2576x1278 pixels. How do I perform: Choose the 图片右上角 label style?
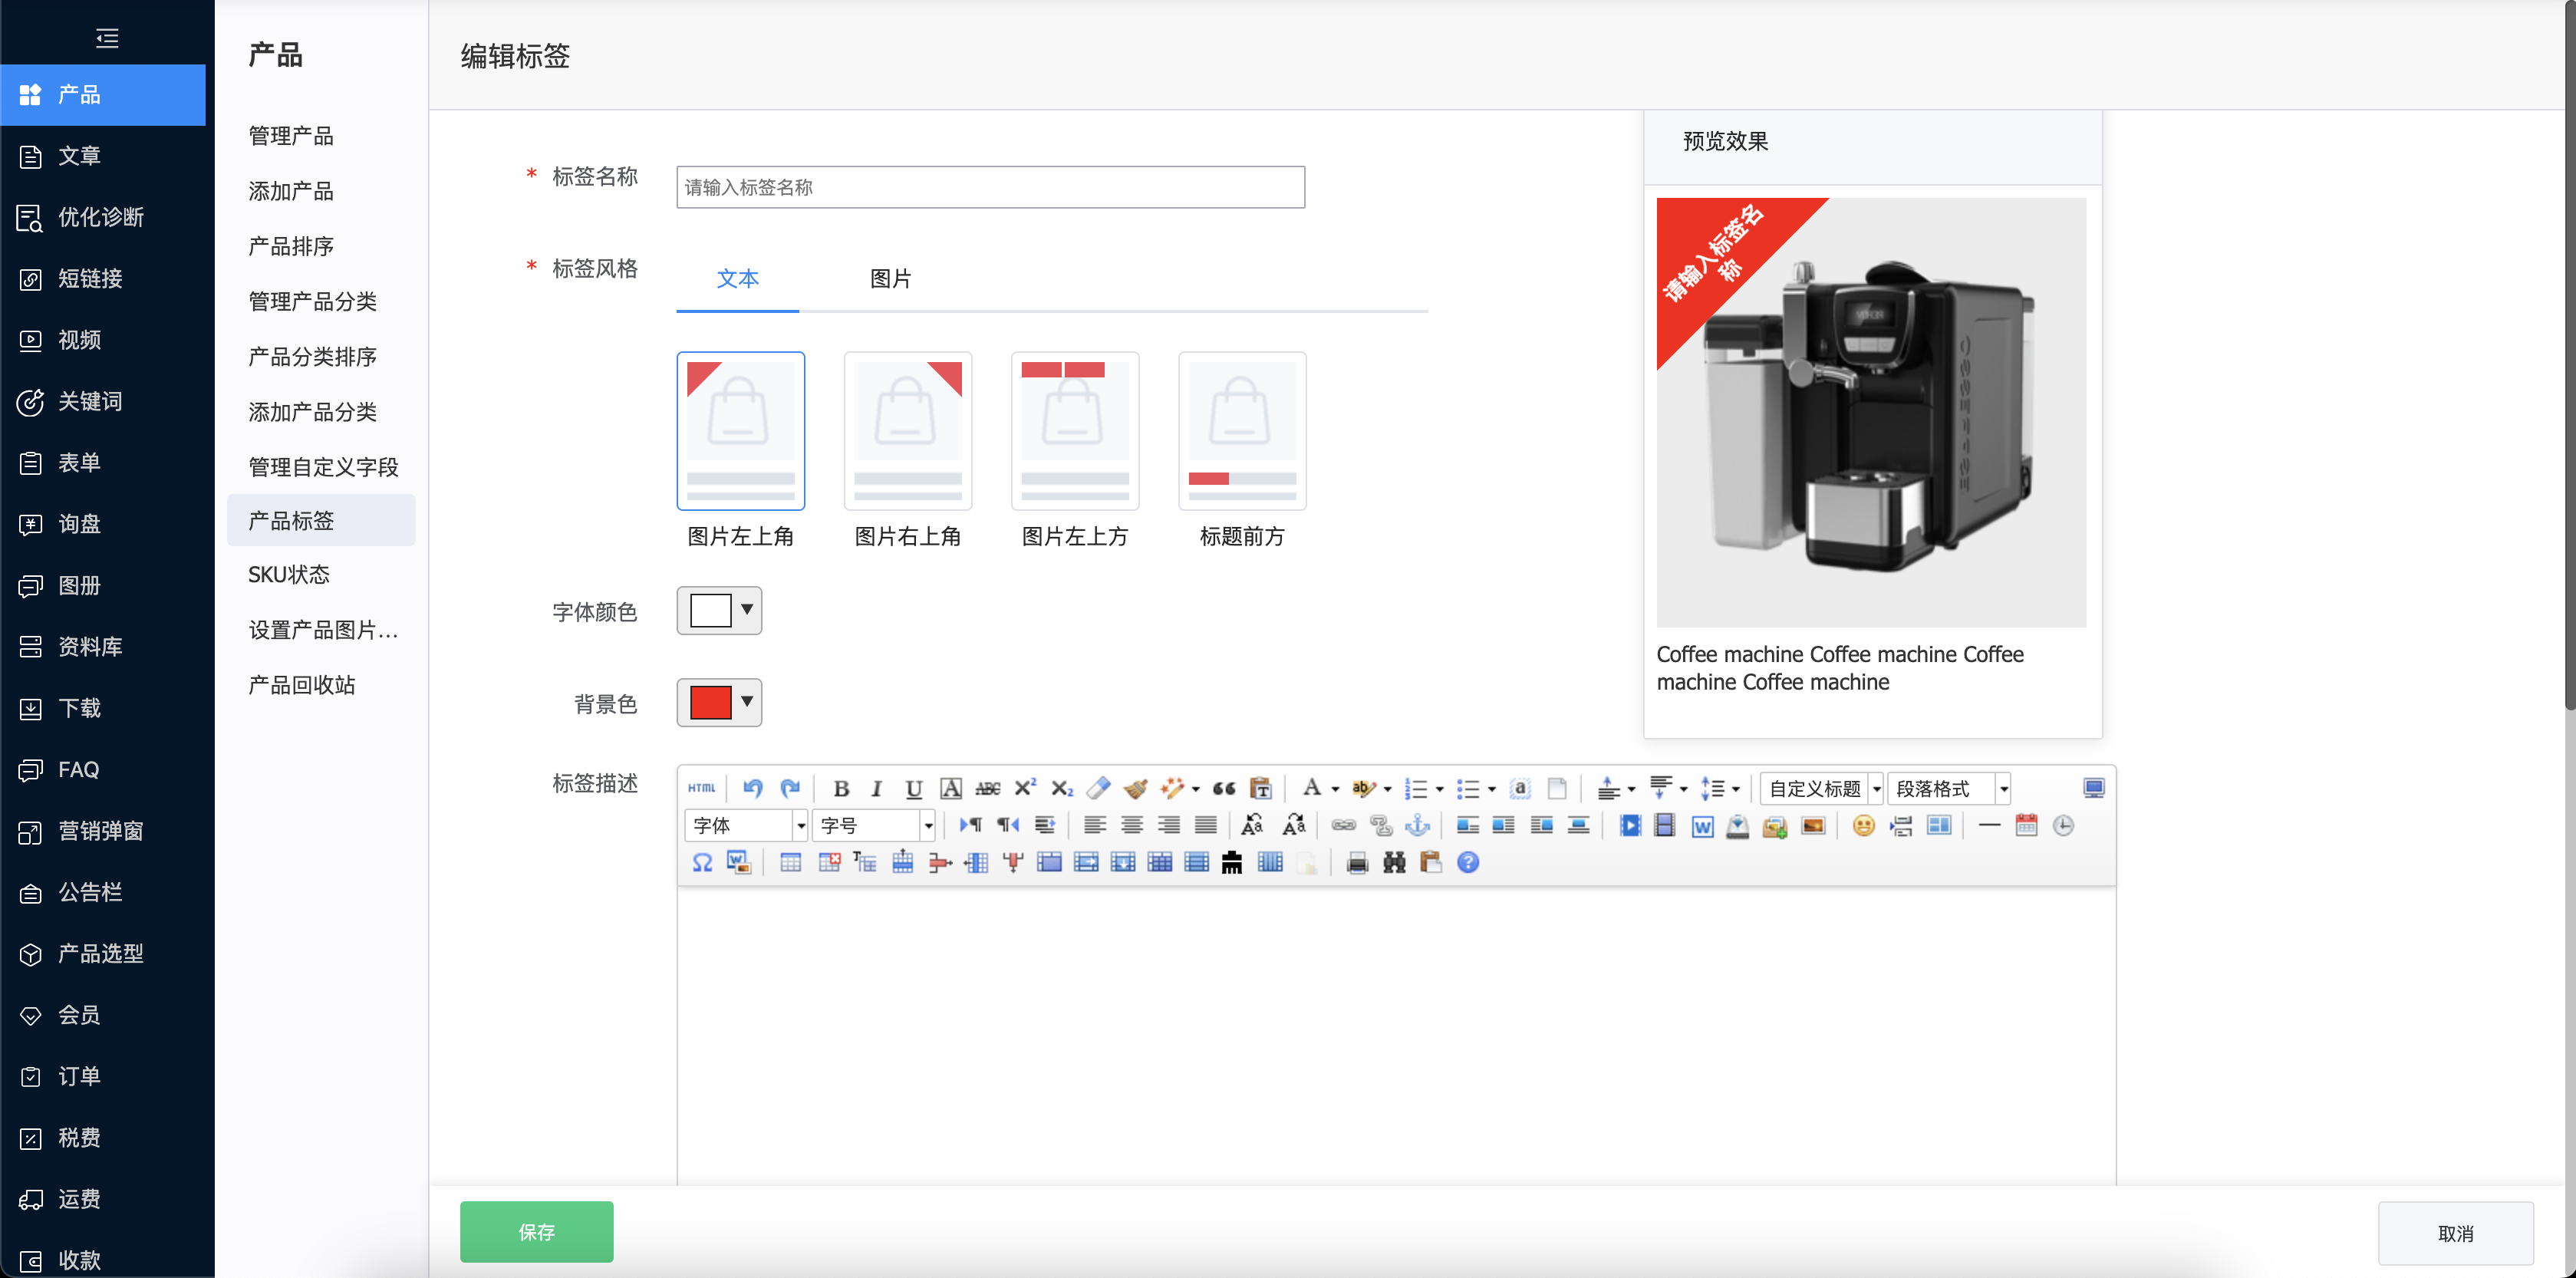point(907,431)
